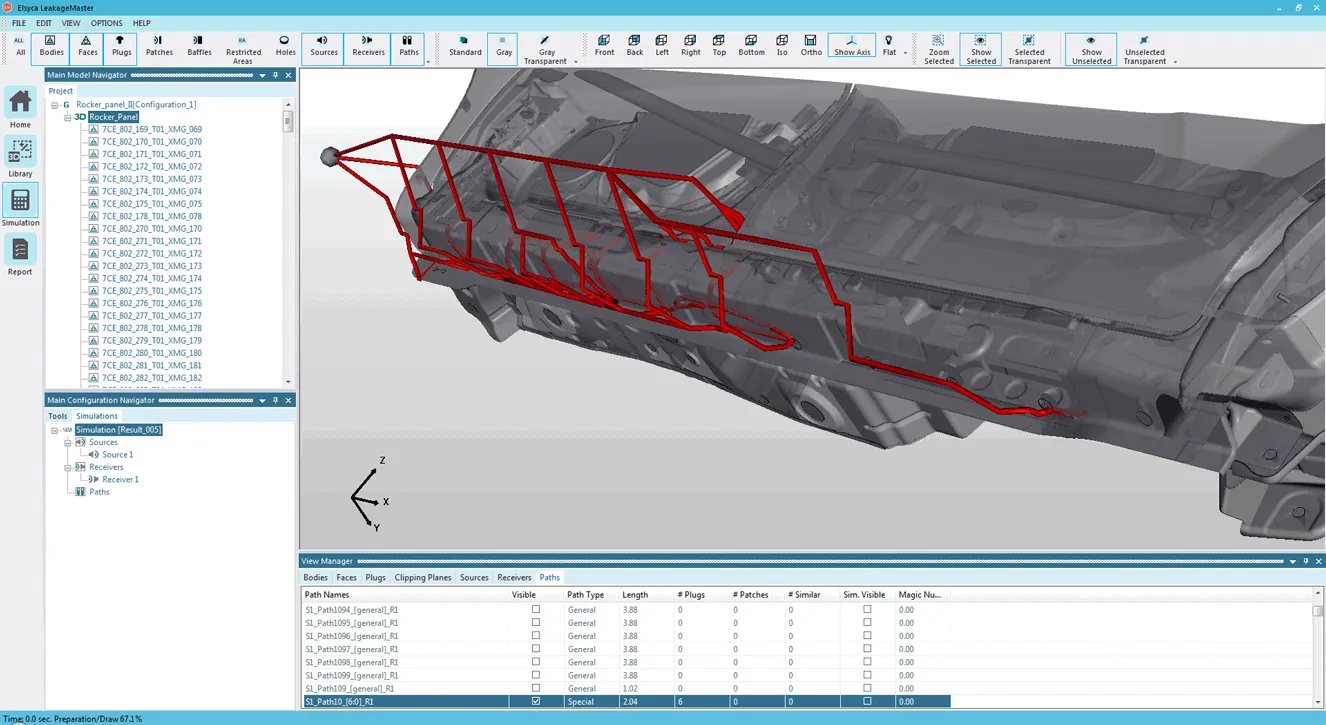1326x725 pixels.
Task: Open the Library sidebar page
Action: pyautogui.click(x=20, y=157)
